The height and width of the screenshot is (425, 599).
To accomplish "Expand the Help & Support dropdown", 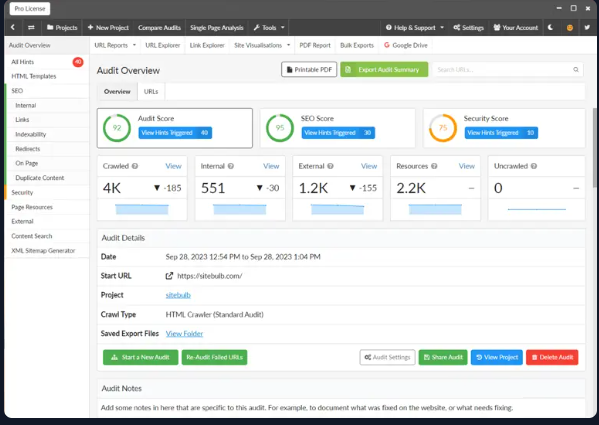I will pos(414,27).
